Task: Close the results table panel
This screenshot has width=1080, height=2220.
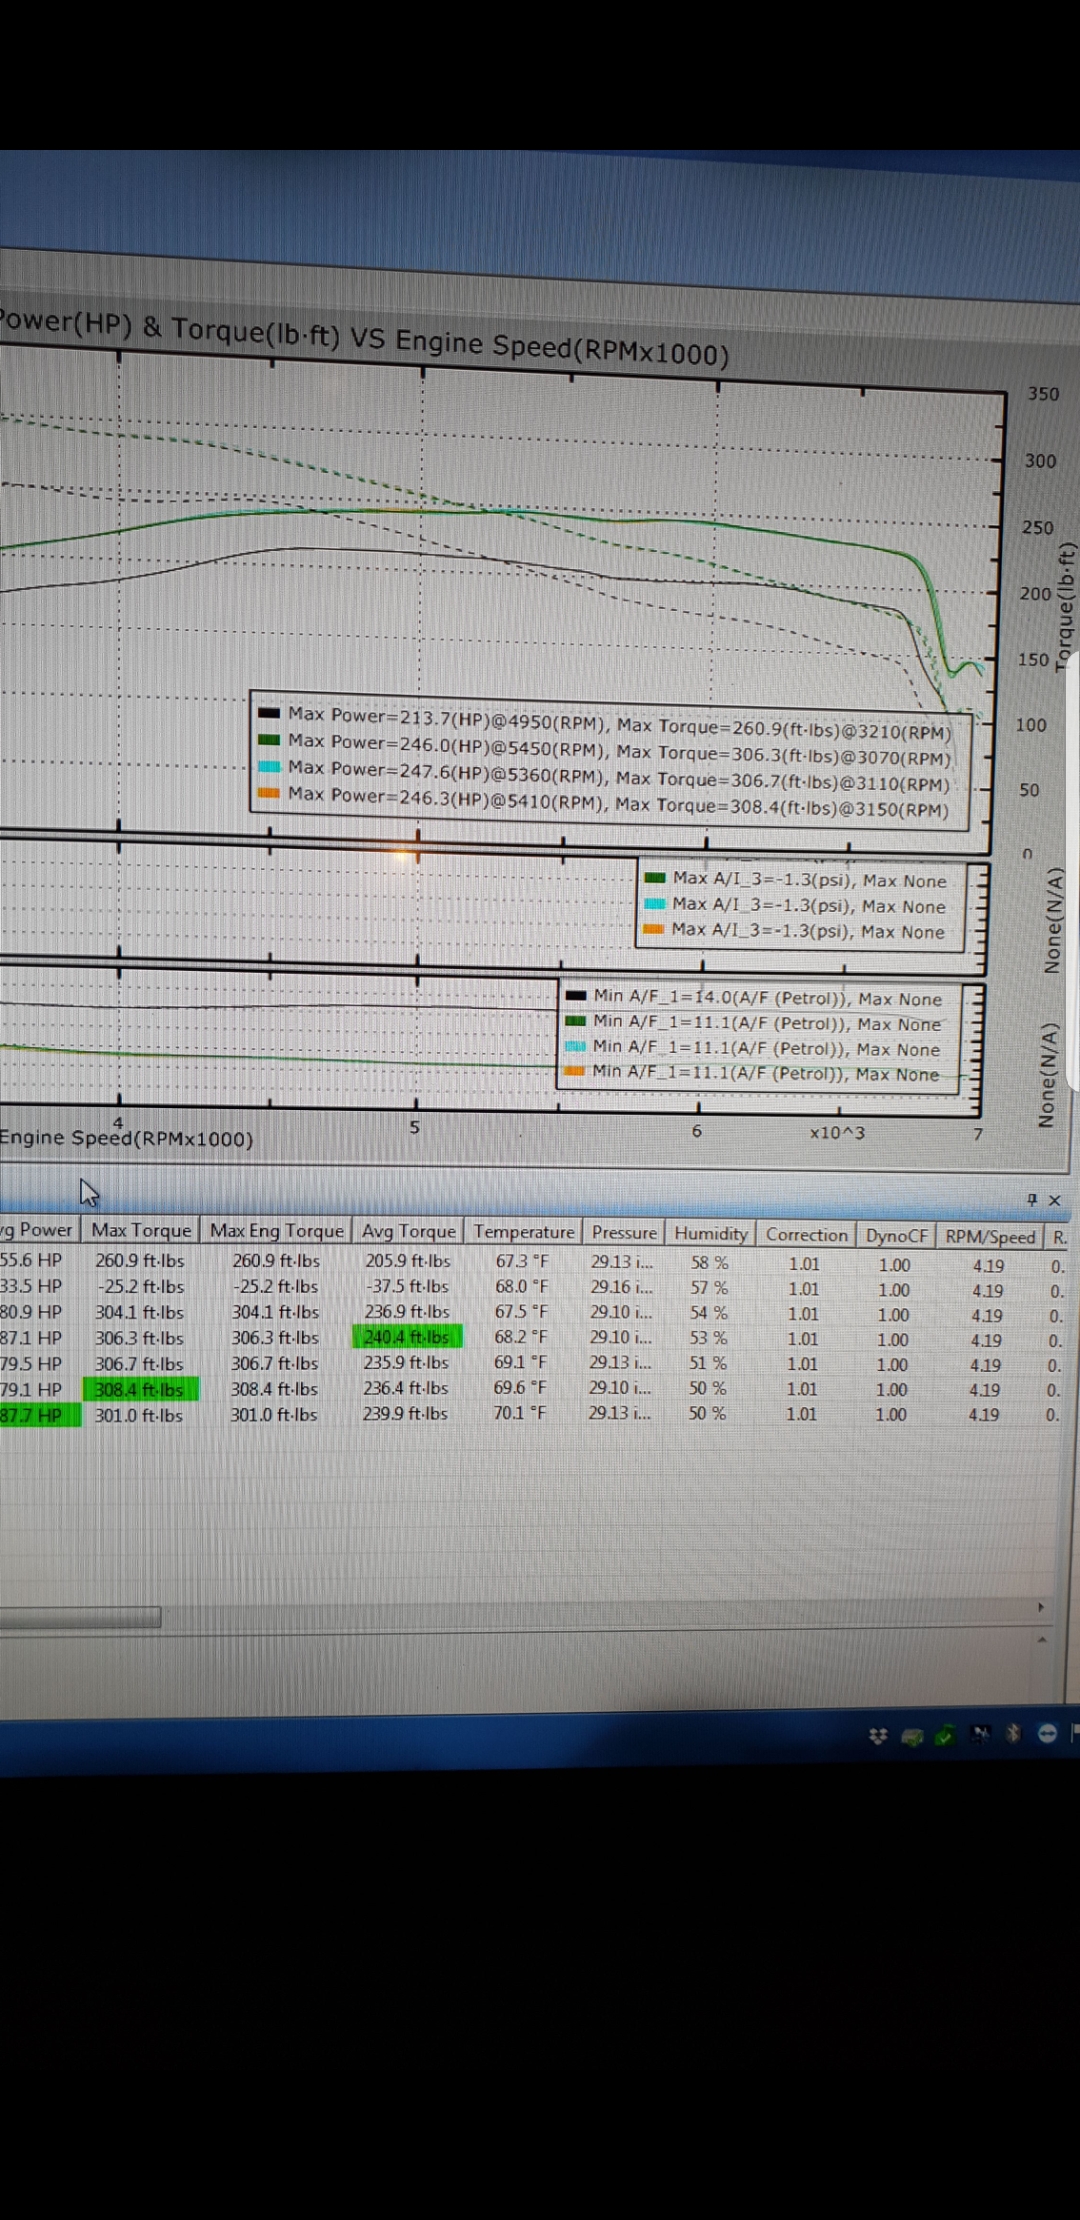Action: coord(1054,1200)
